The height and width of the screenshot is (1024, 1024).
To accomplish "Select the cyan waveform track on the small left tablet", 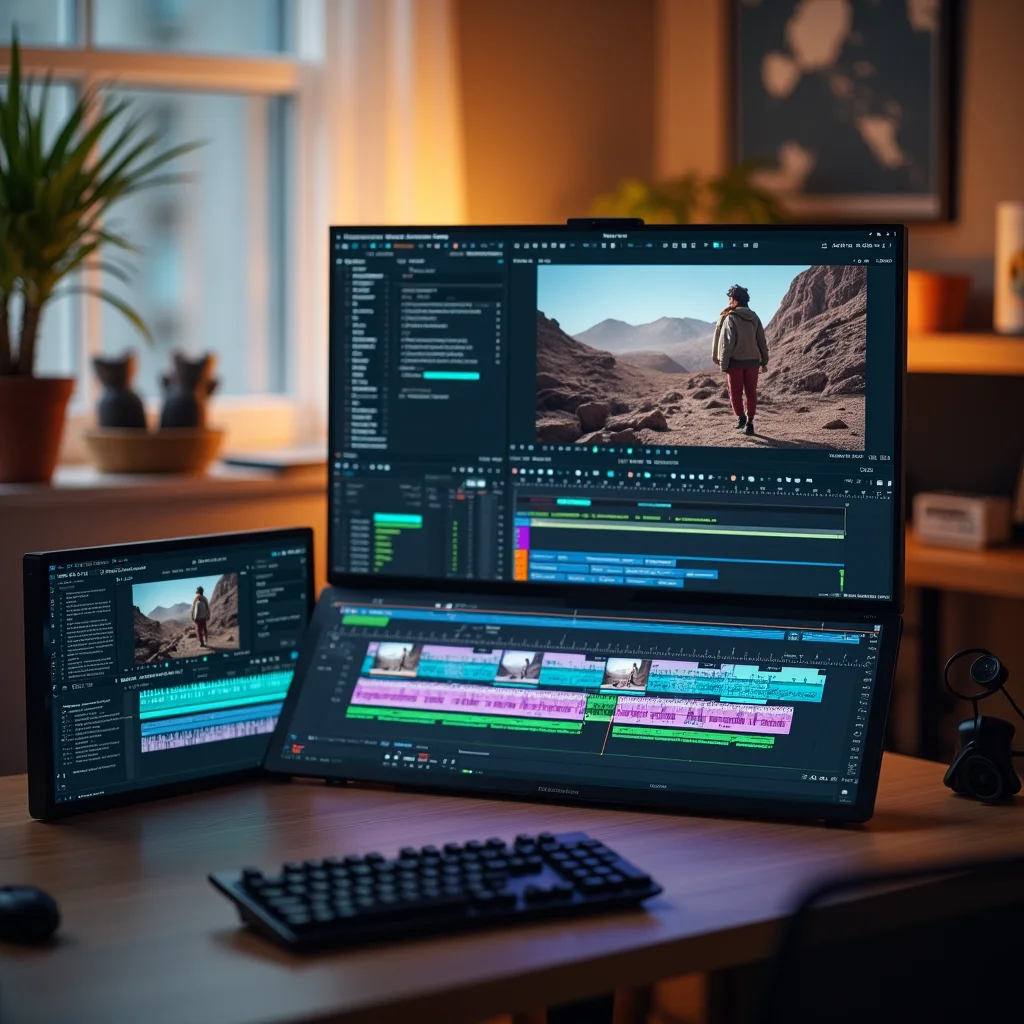I will point(216,694).
